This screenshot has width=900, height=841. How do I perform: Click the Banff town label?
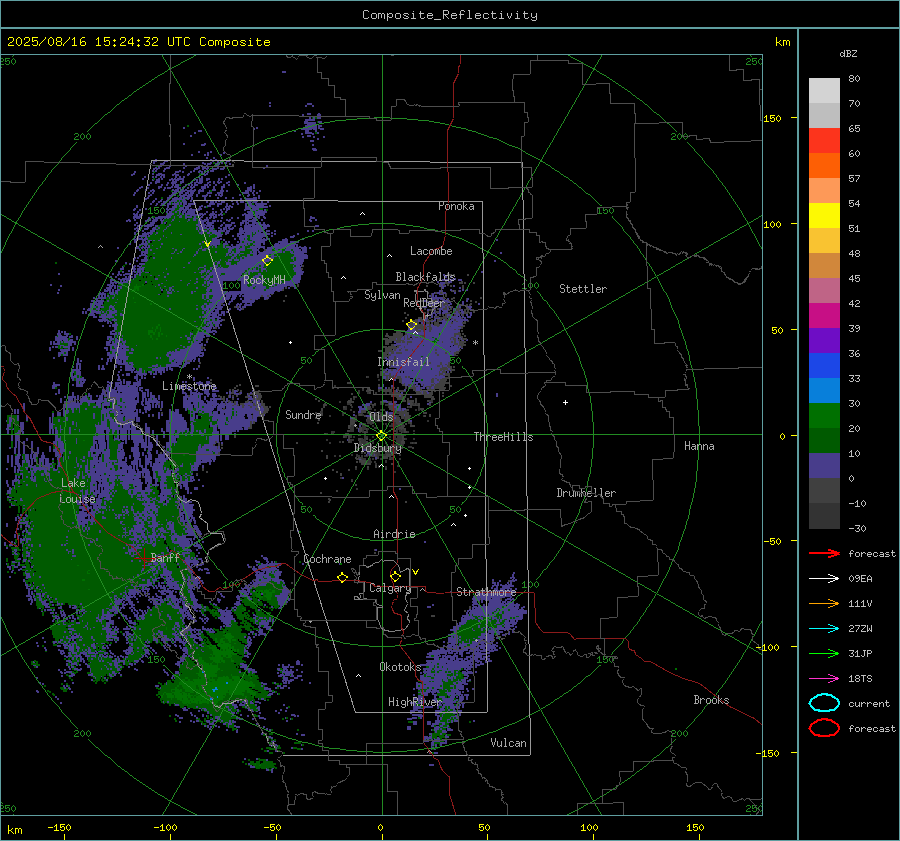pyautogui.click(x=165, y=557)
